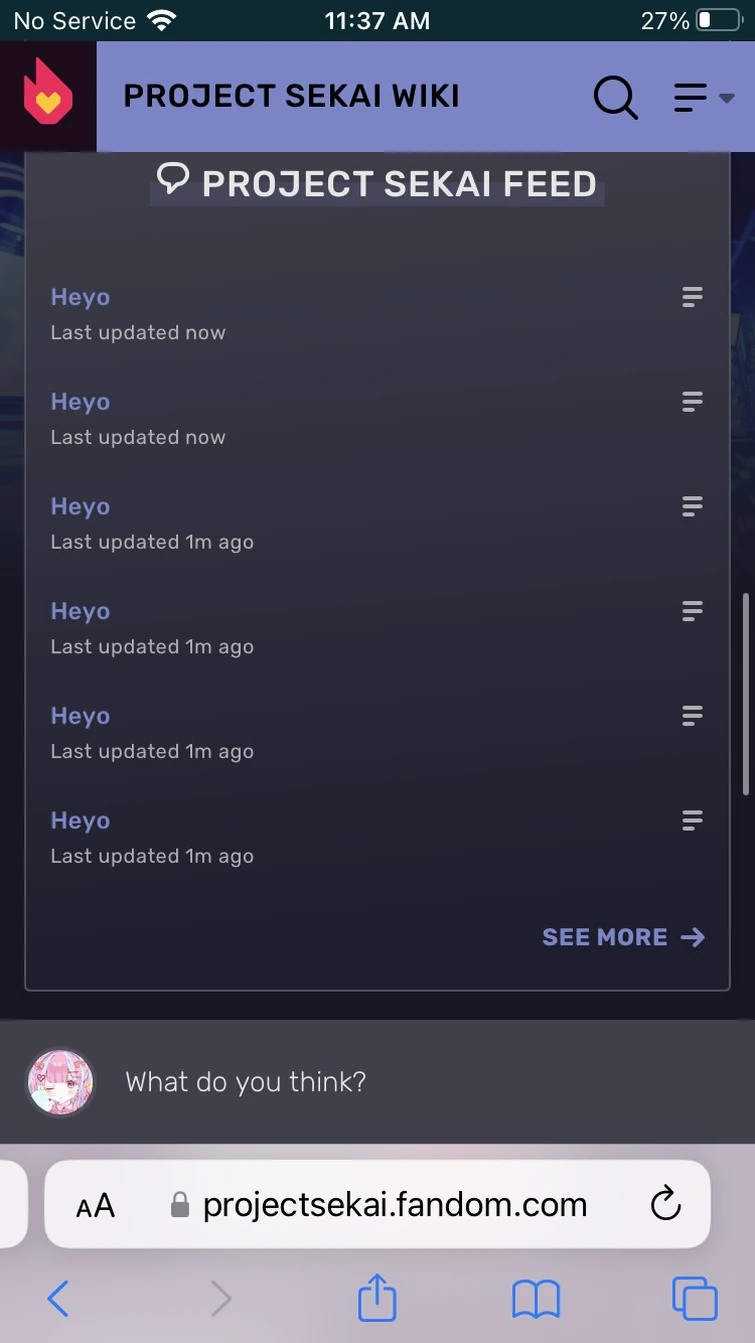
Task: Go back with Safari back arrow
Action: (58, 1299)
